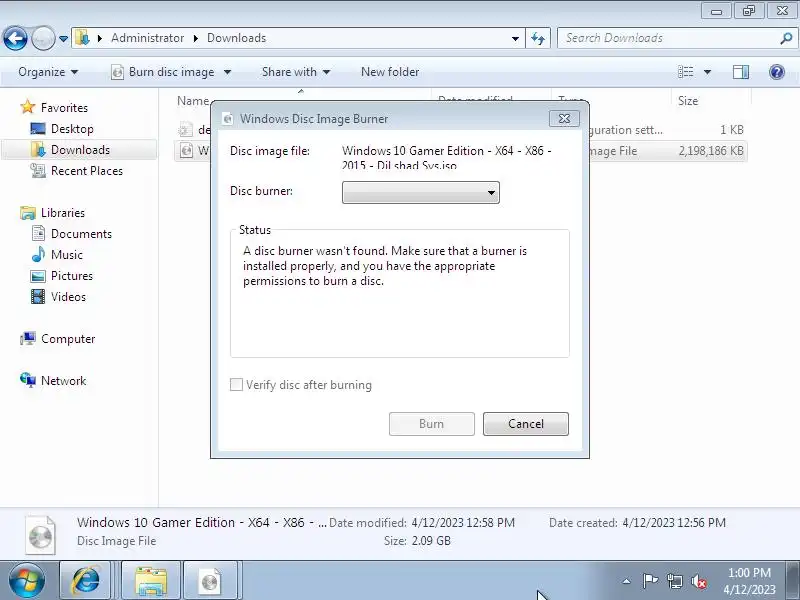Image resolution: width=800 pixels, height=600 pixels.
Task: Select Downloads in the address breadcrumb
Action: click(236, 38)
